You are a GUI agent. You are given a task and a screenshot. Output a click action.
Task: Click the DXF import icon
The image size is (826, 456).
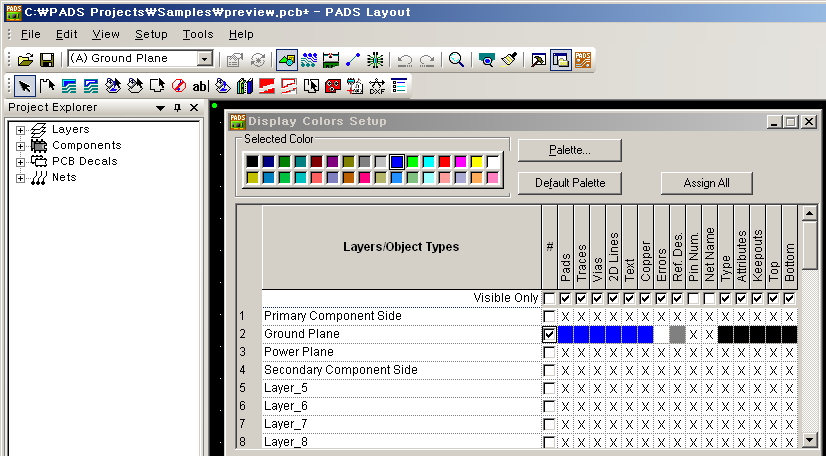click(377, 86)
